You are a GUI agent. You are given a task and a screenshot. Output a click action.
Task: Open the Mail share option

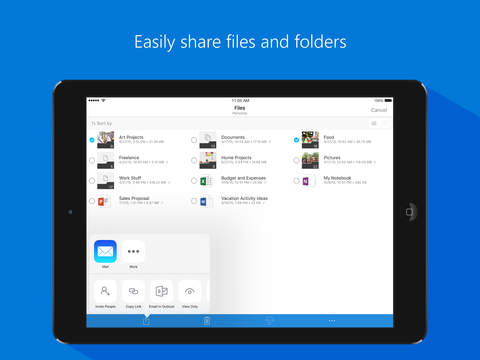click(105, 251)
